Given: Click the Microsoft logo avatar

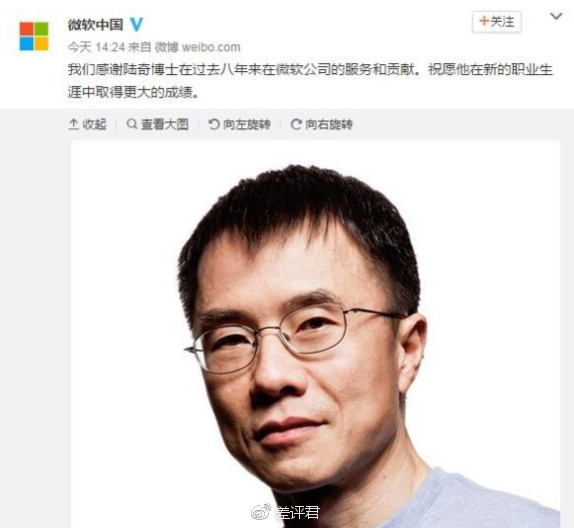Looking at the screenshot, I should pyautogui.click(x=34, y=36).
